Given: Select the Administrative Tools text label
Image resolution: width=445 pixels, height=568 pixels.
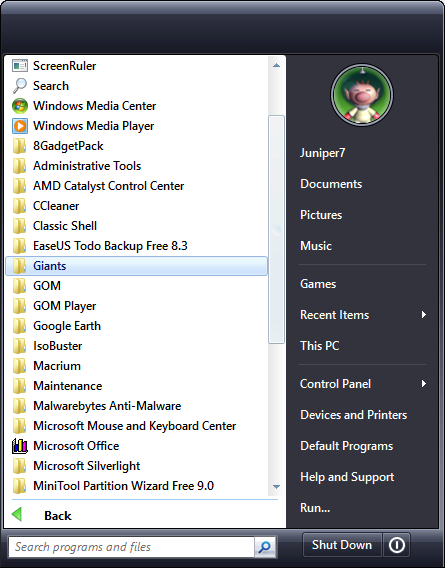Looking at the screenshot, I should [x=87, y=166].
